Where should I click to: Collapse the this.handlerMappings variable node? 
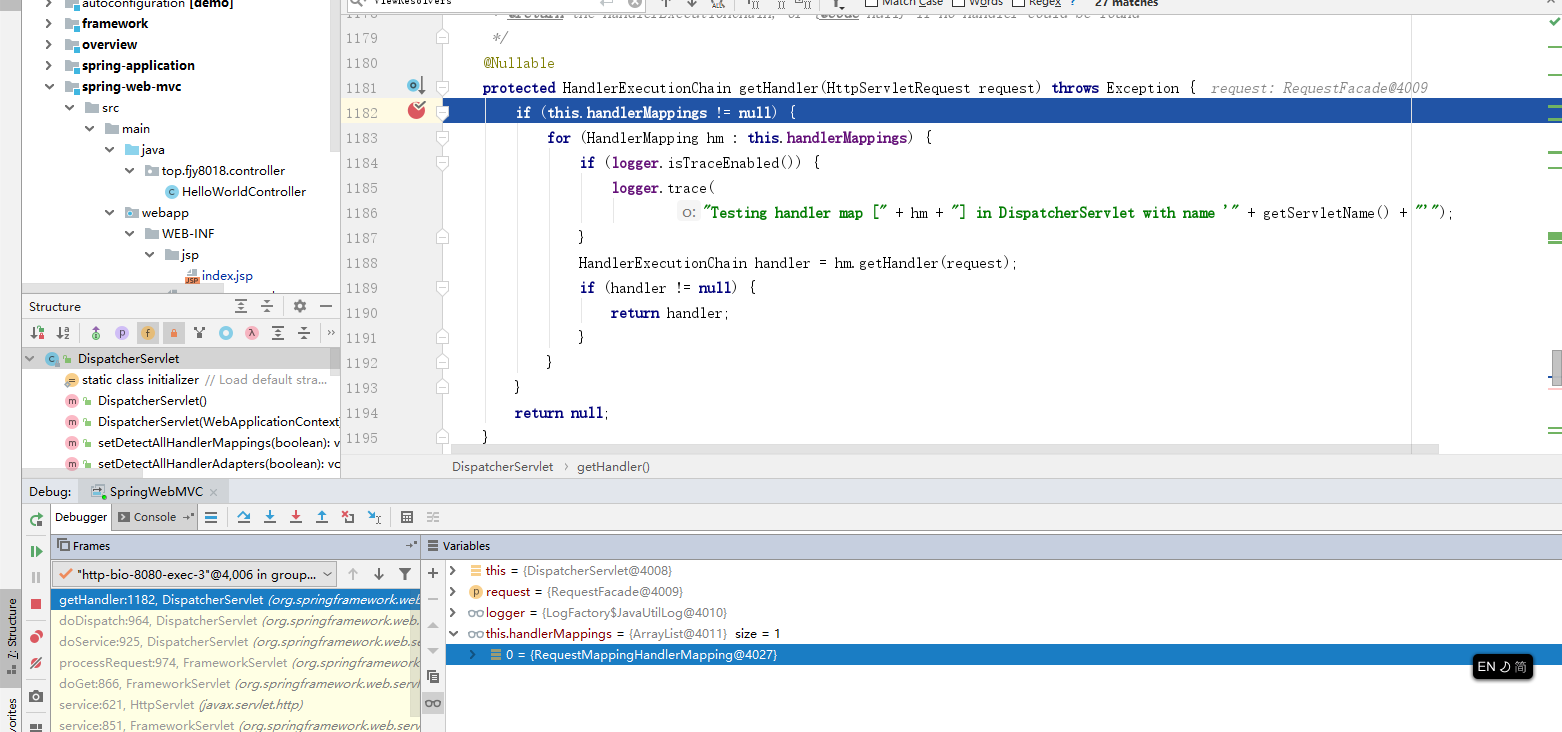click(x=453, y=634)
